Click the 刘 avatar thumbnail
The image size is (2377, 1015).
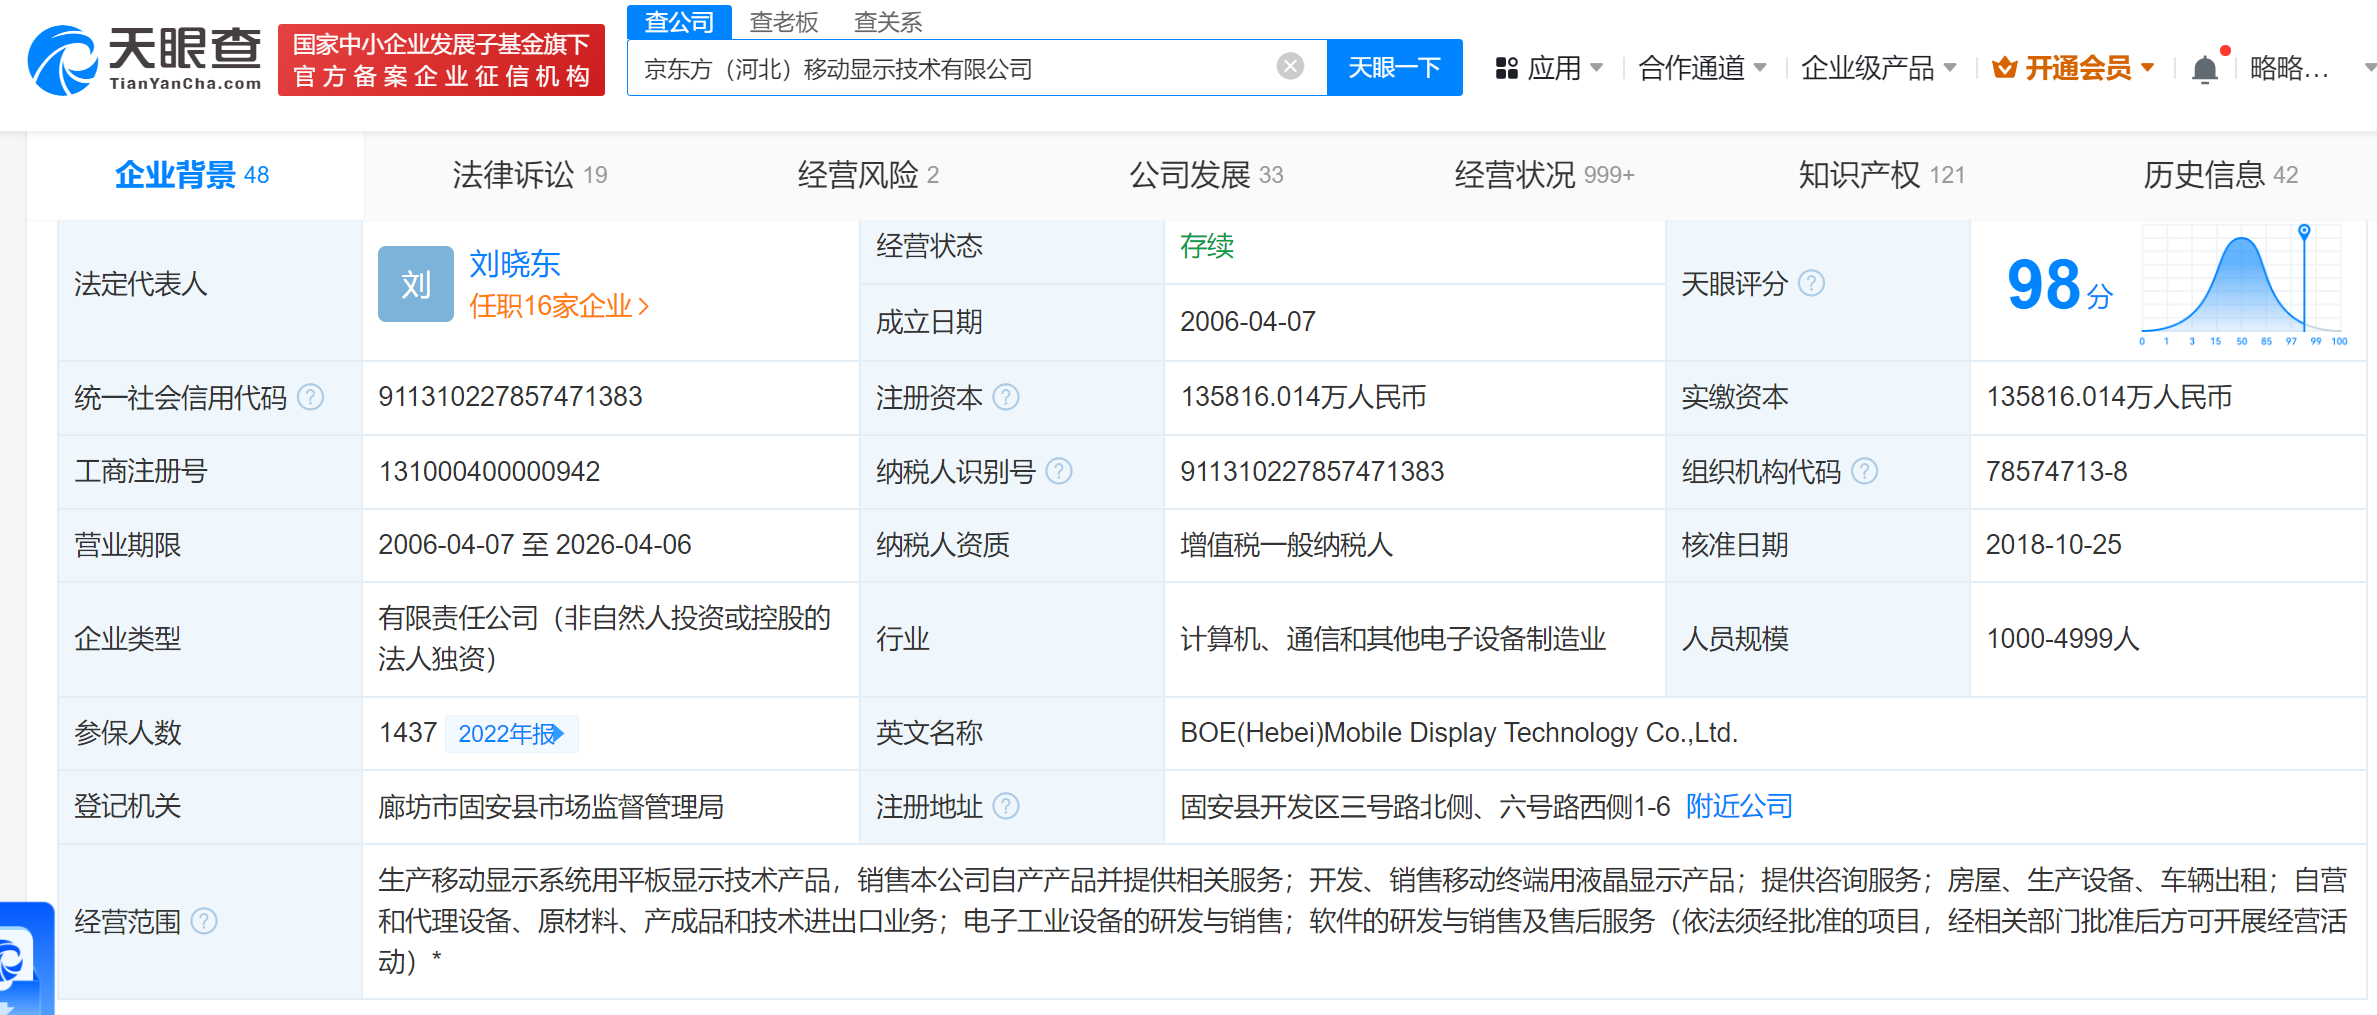pos(416,284)
